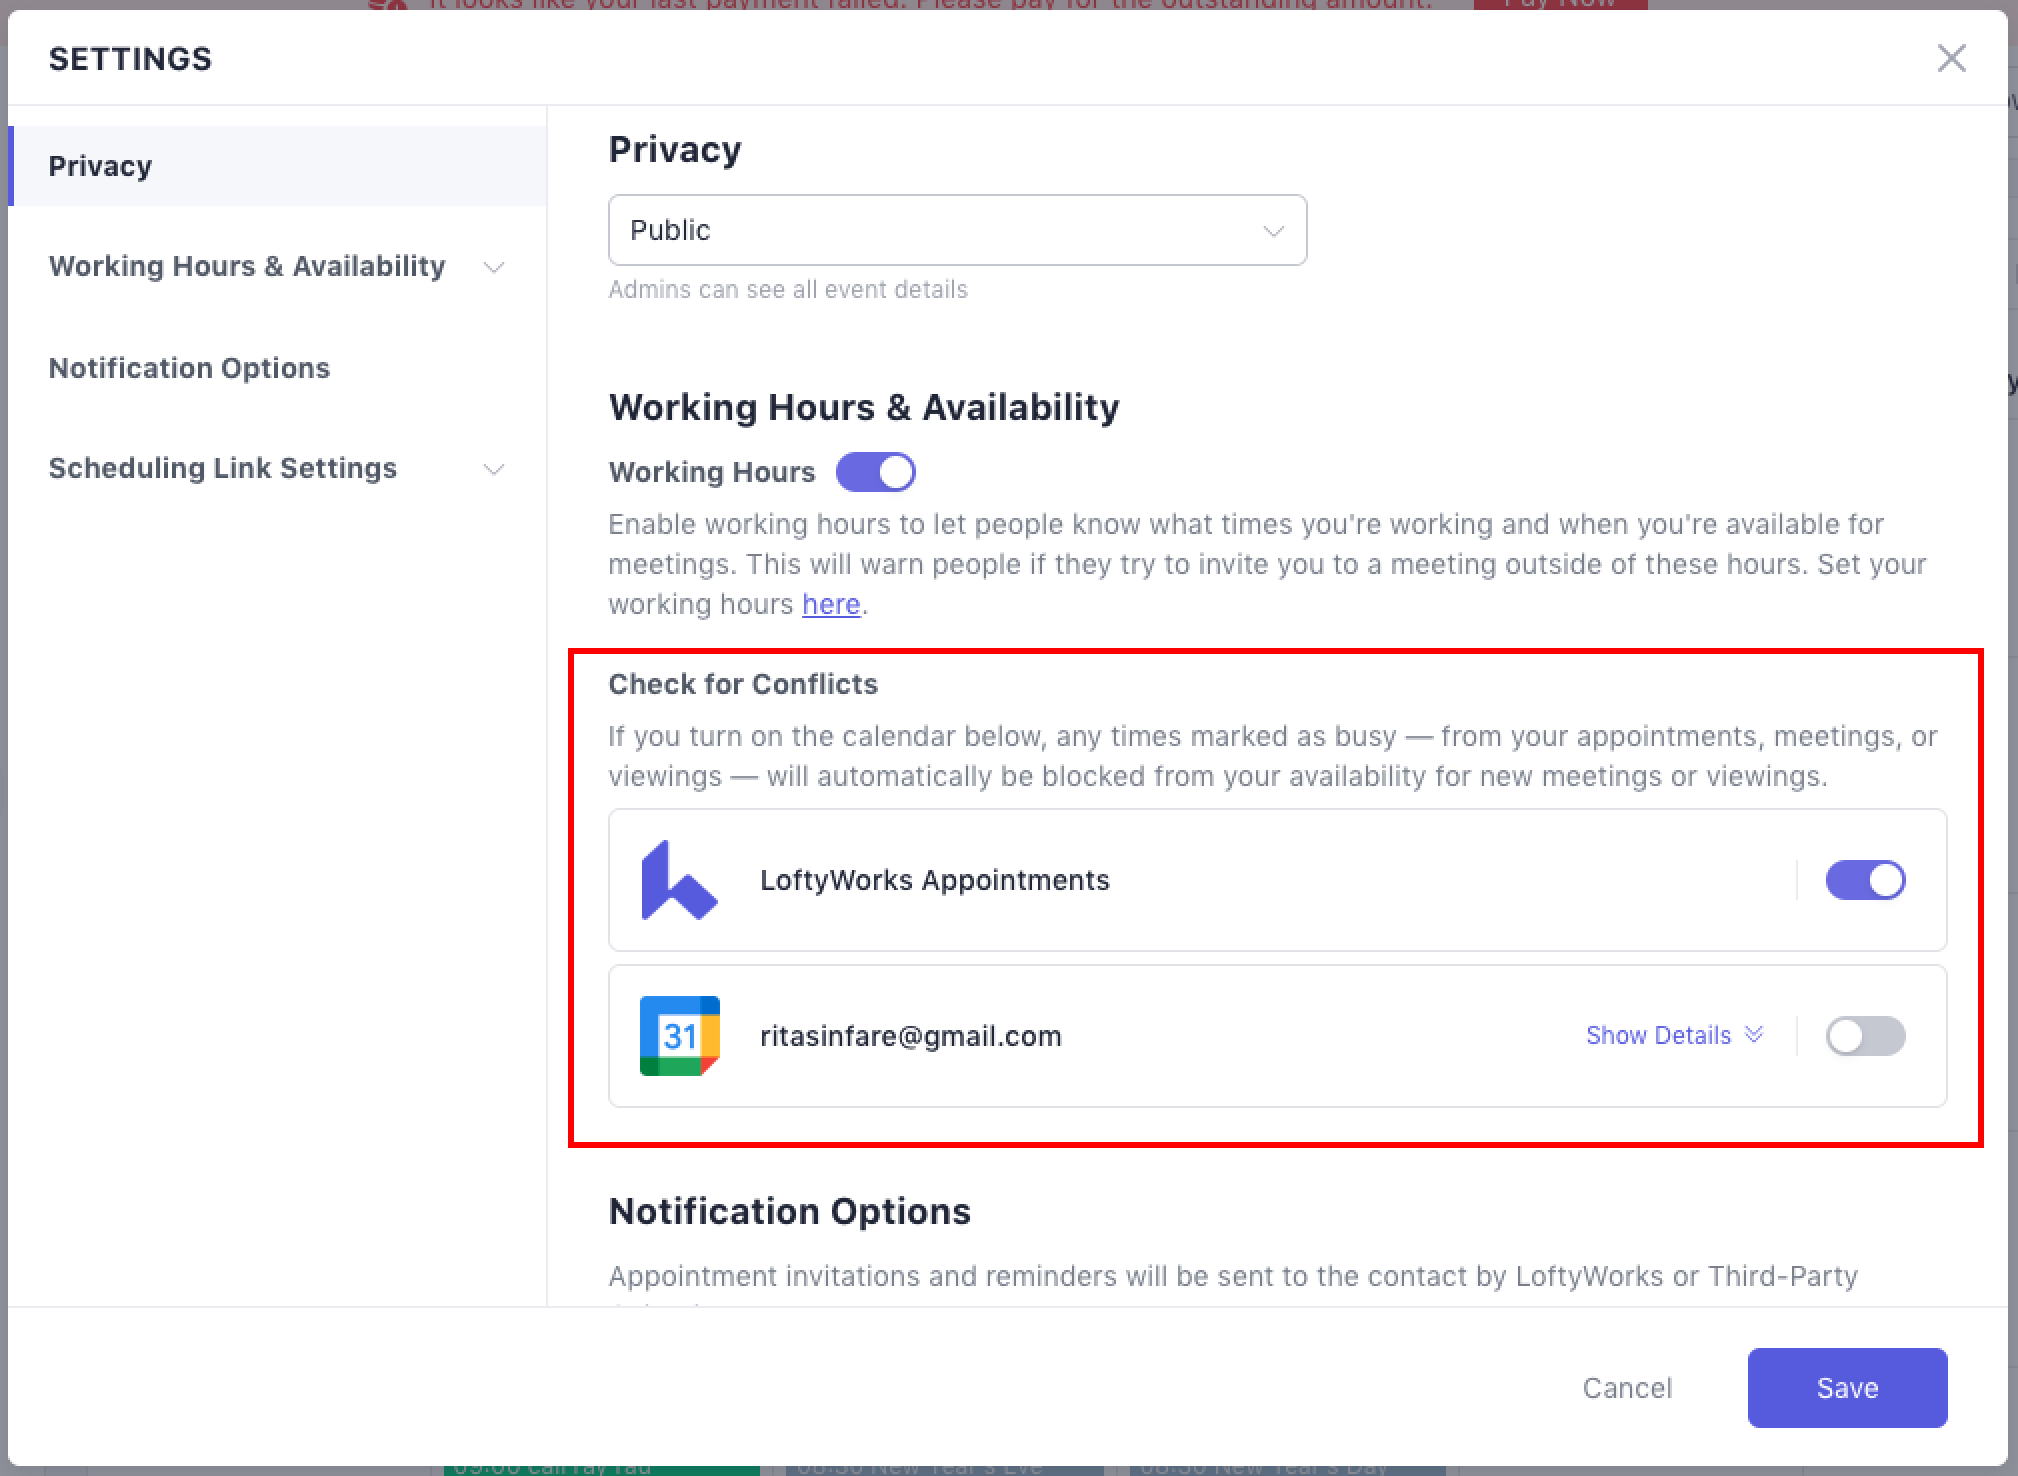The width and height of the screenshot is (2018, 1476).
Task: Select Privacy in the sidebar
Action: [100, 166]
